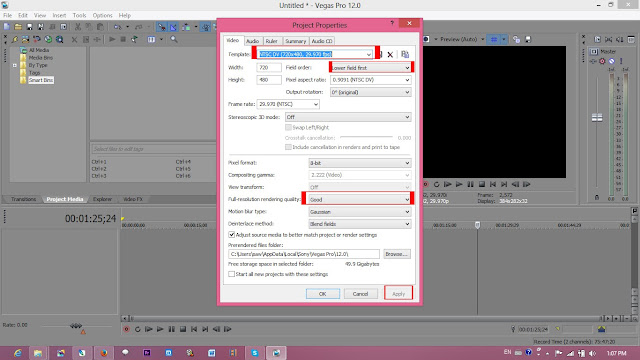The width and height of the screenshot is (640, 360).
Task: Click the pause button under video preview
Action: tap(470, 184)
